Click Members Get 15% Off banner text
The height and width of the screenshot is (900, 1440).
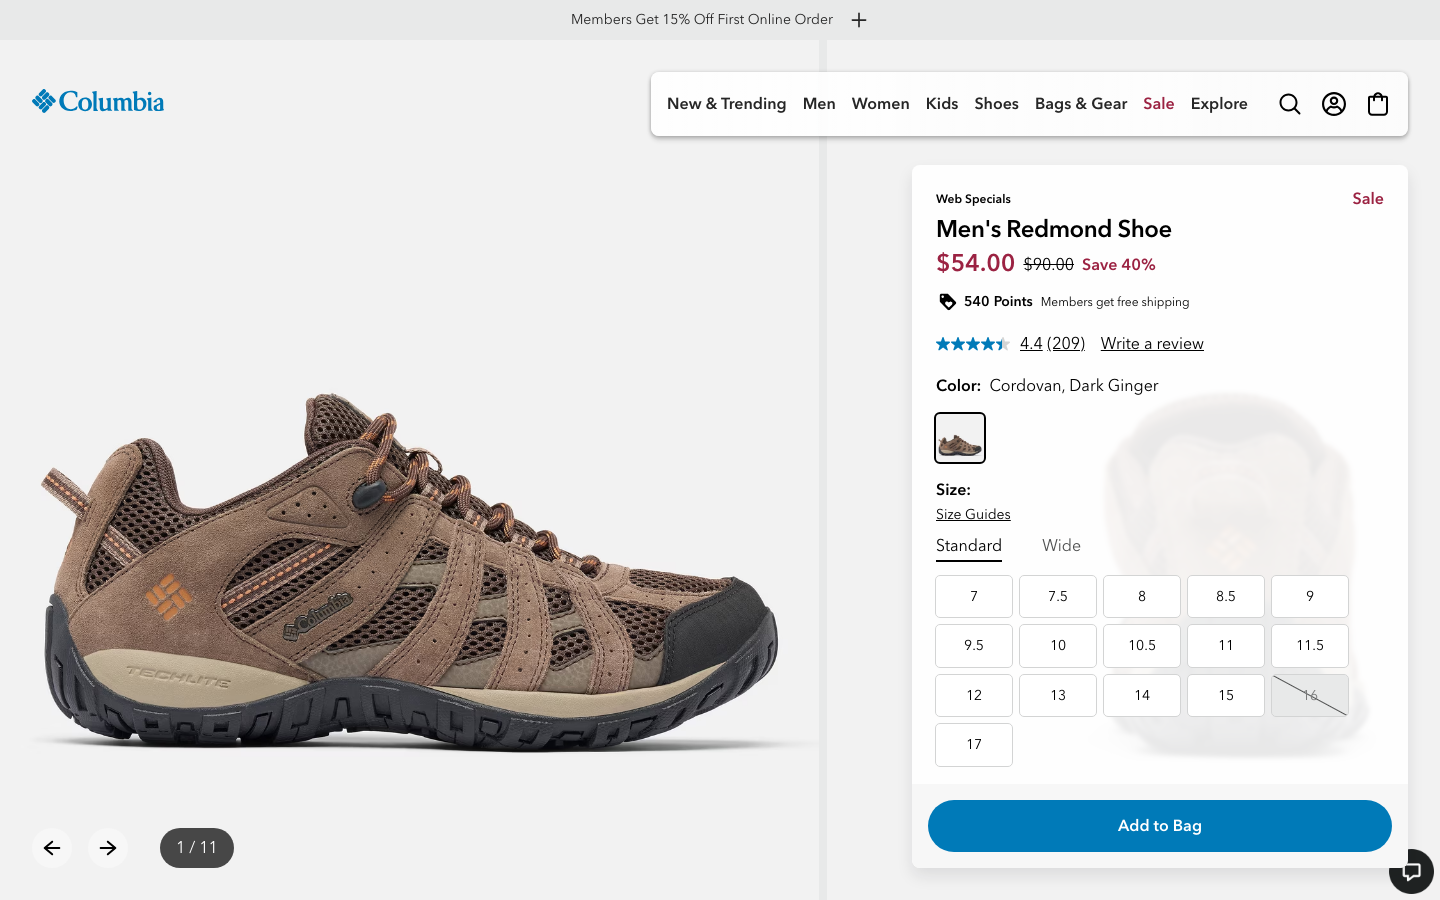(702, 20)
